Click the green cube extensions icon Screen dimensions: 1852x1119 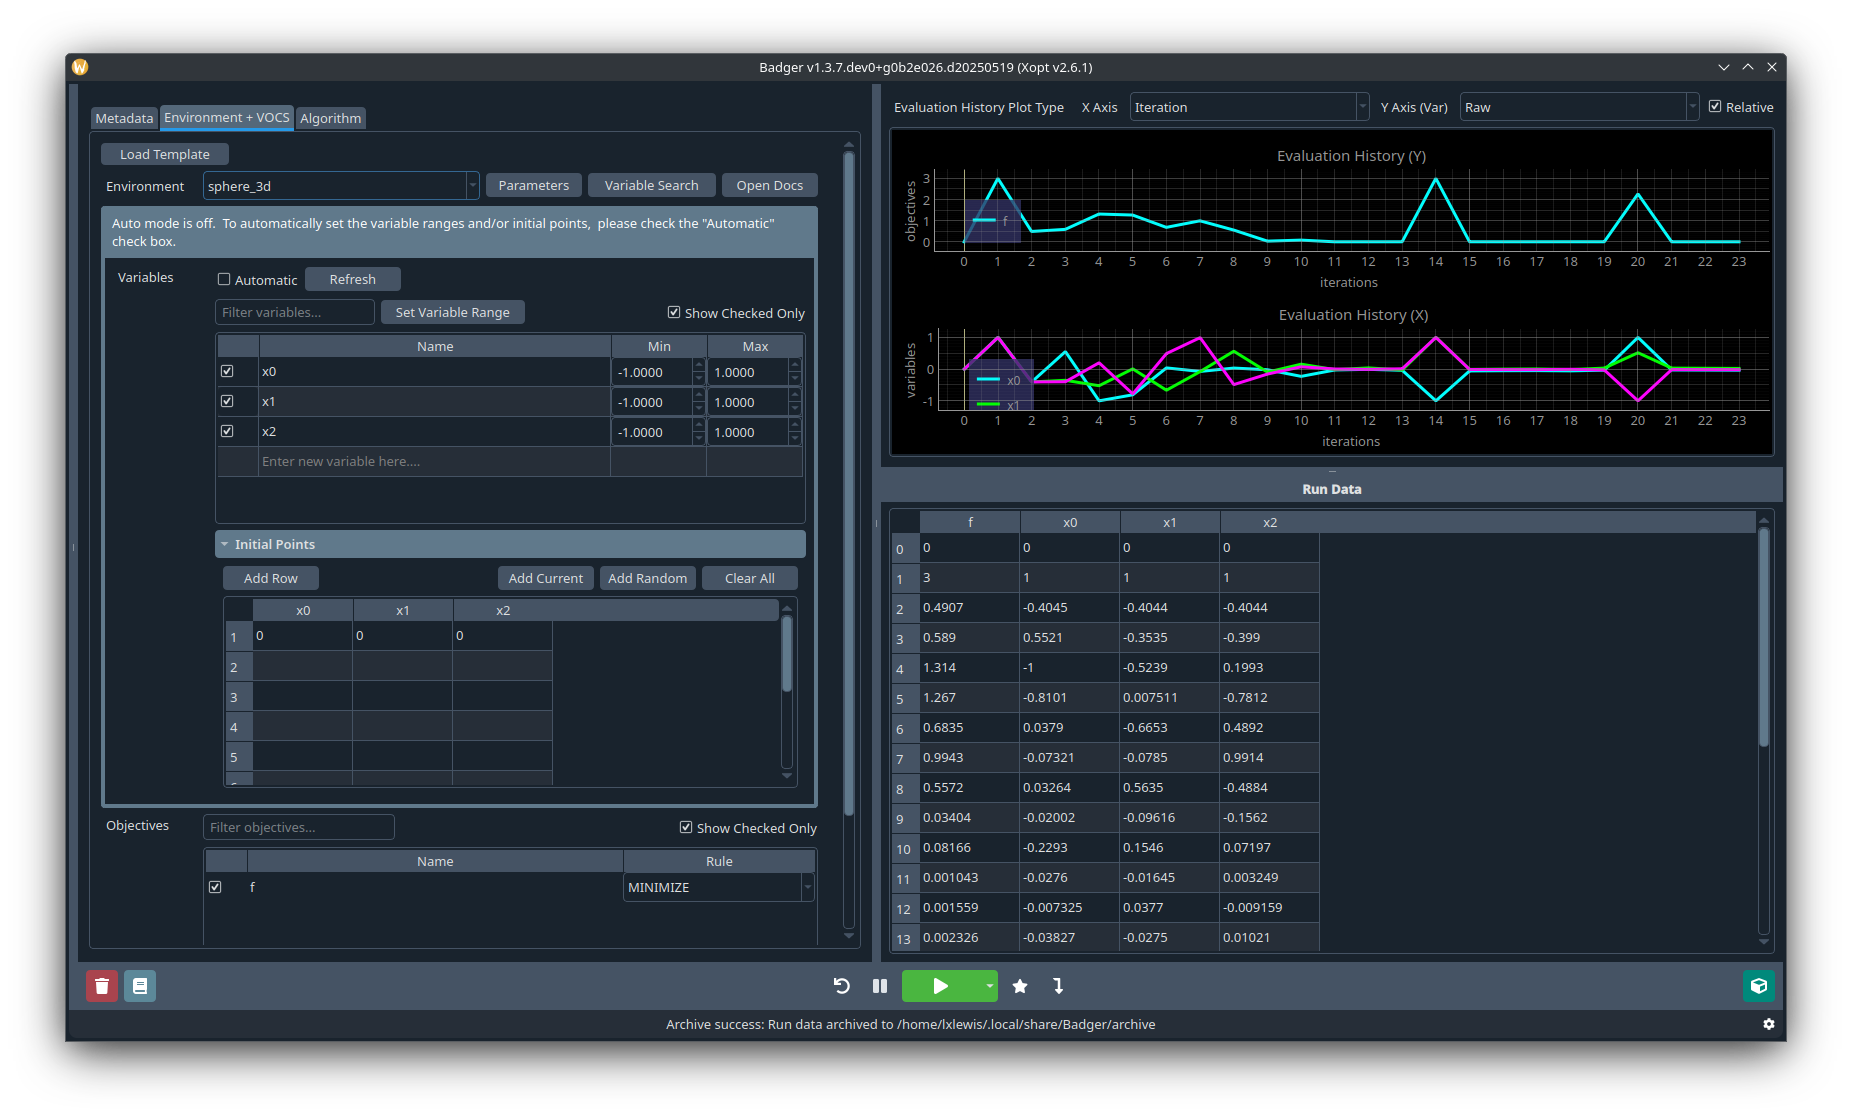point(1759,986)
